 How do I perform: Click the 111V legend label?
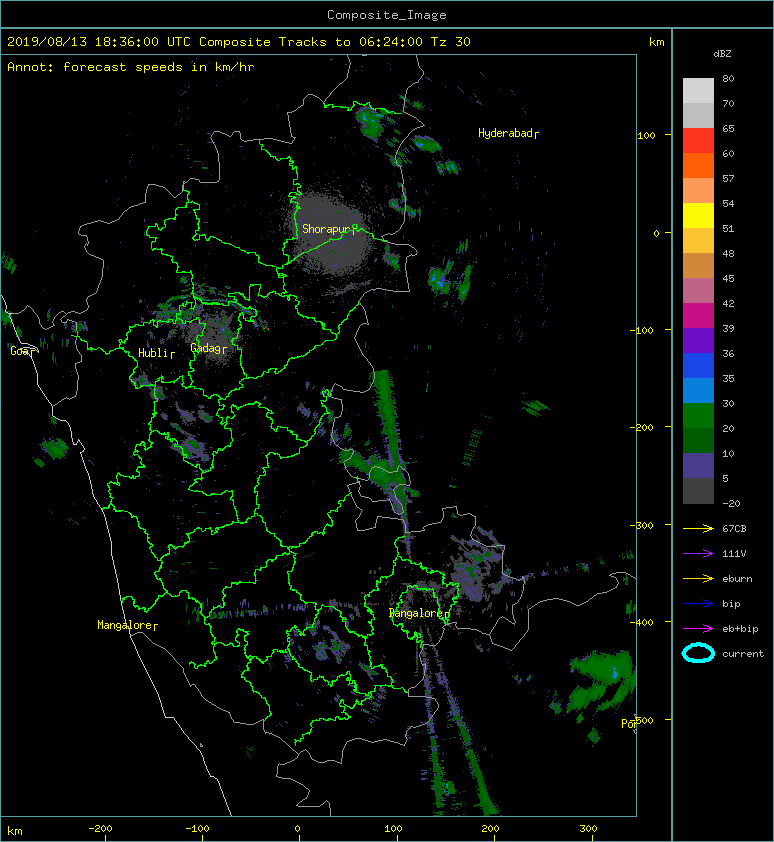coord(734,554)
